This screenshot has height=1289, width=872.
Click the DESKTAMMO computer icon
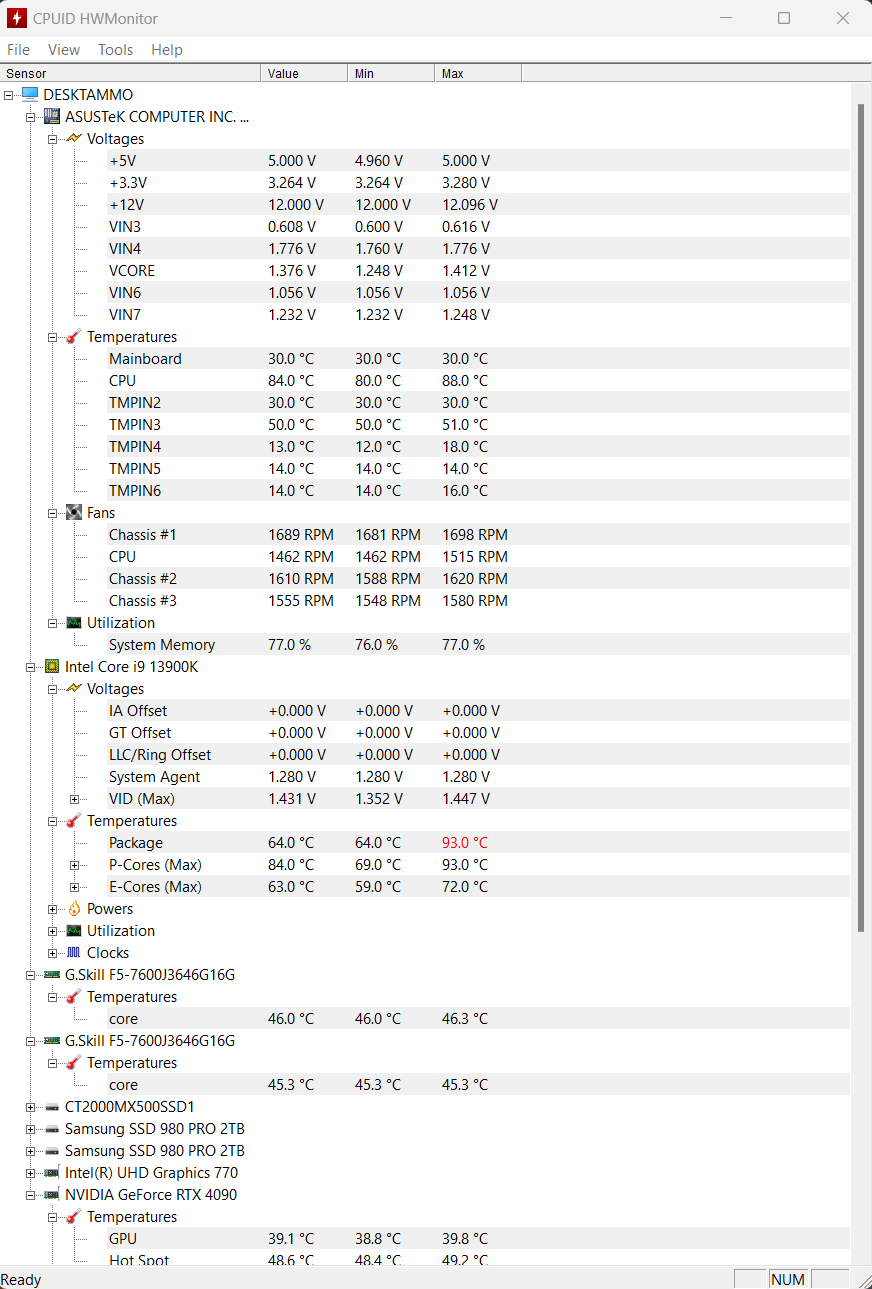pos(30,95)
